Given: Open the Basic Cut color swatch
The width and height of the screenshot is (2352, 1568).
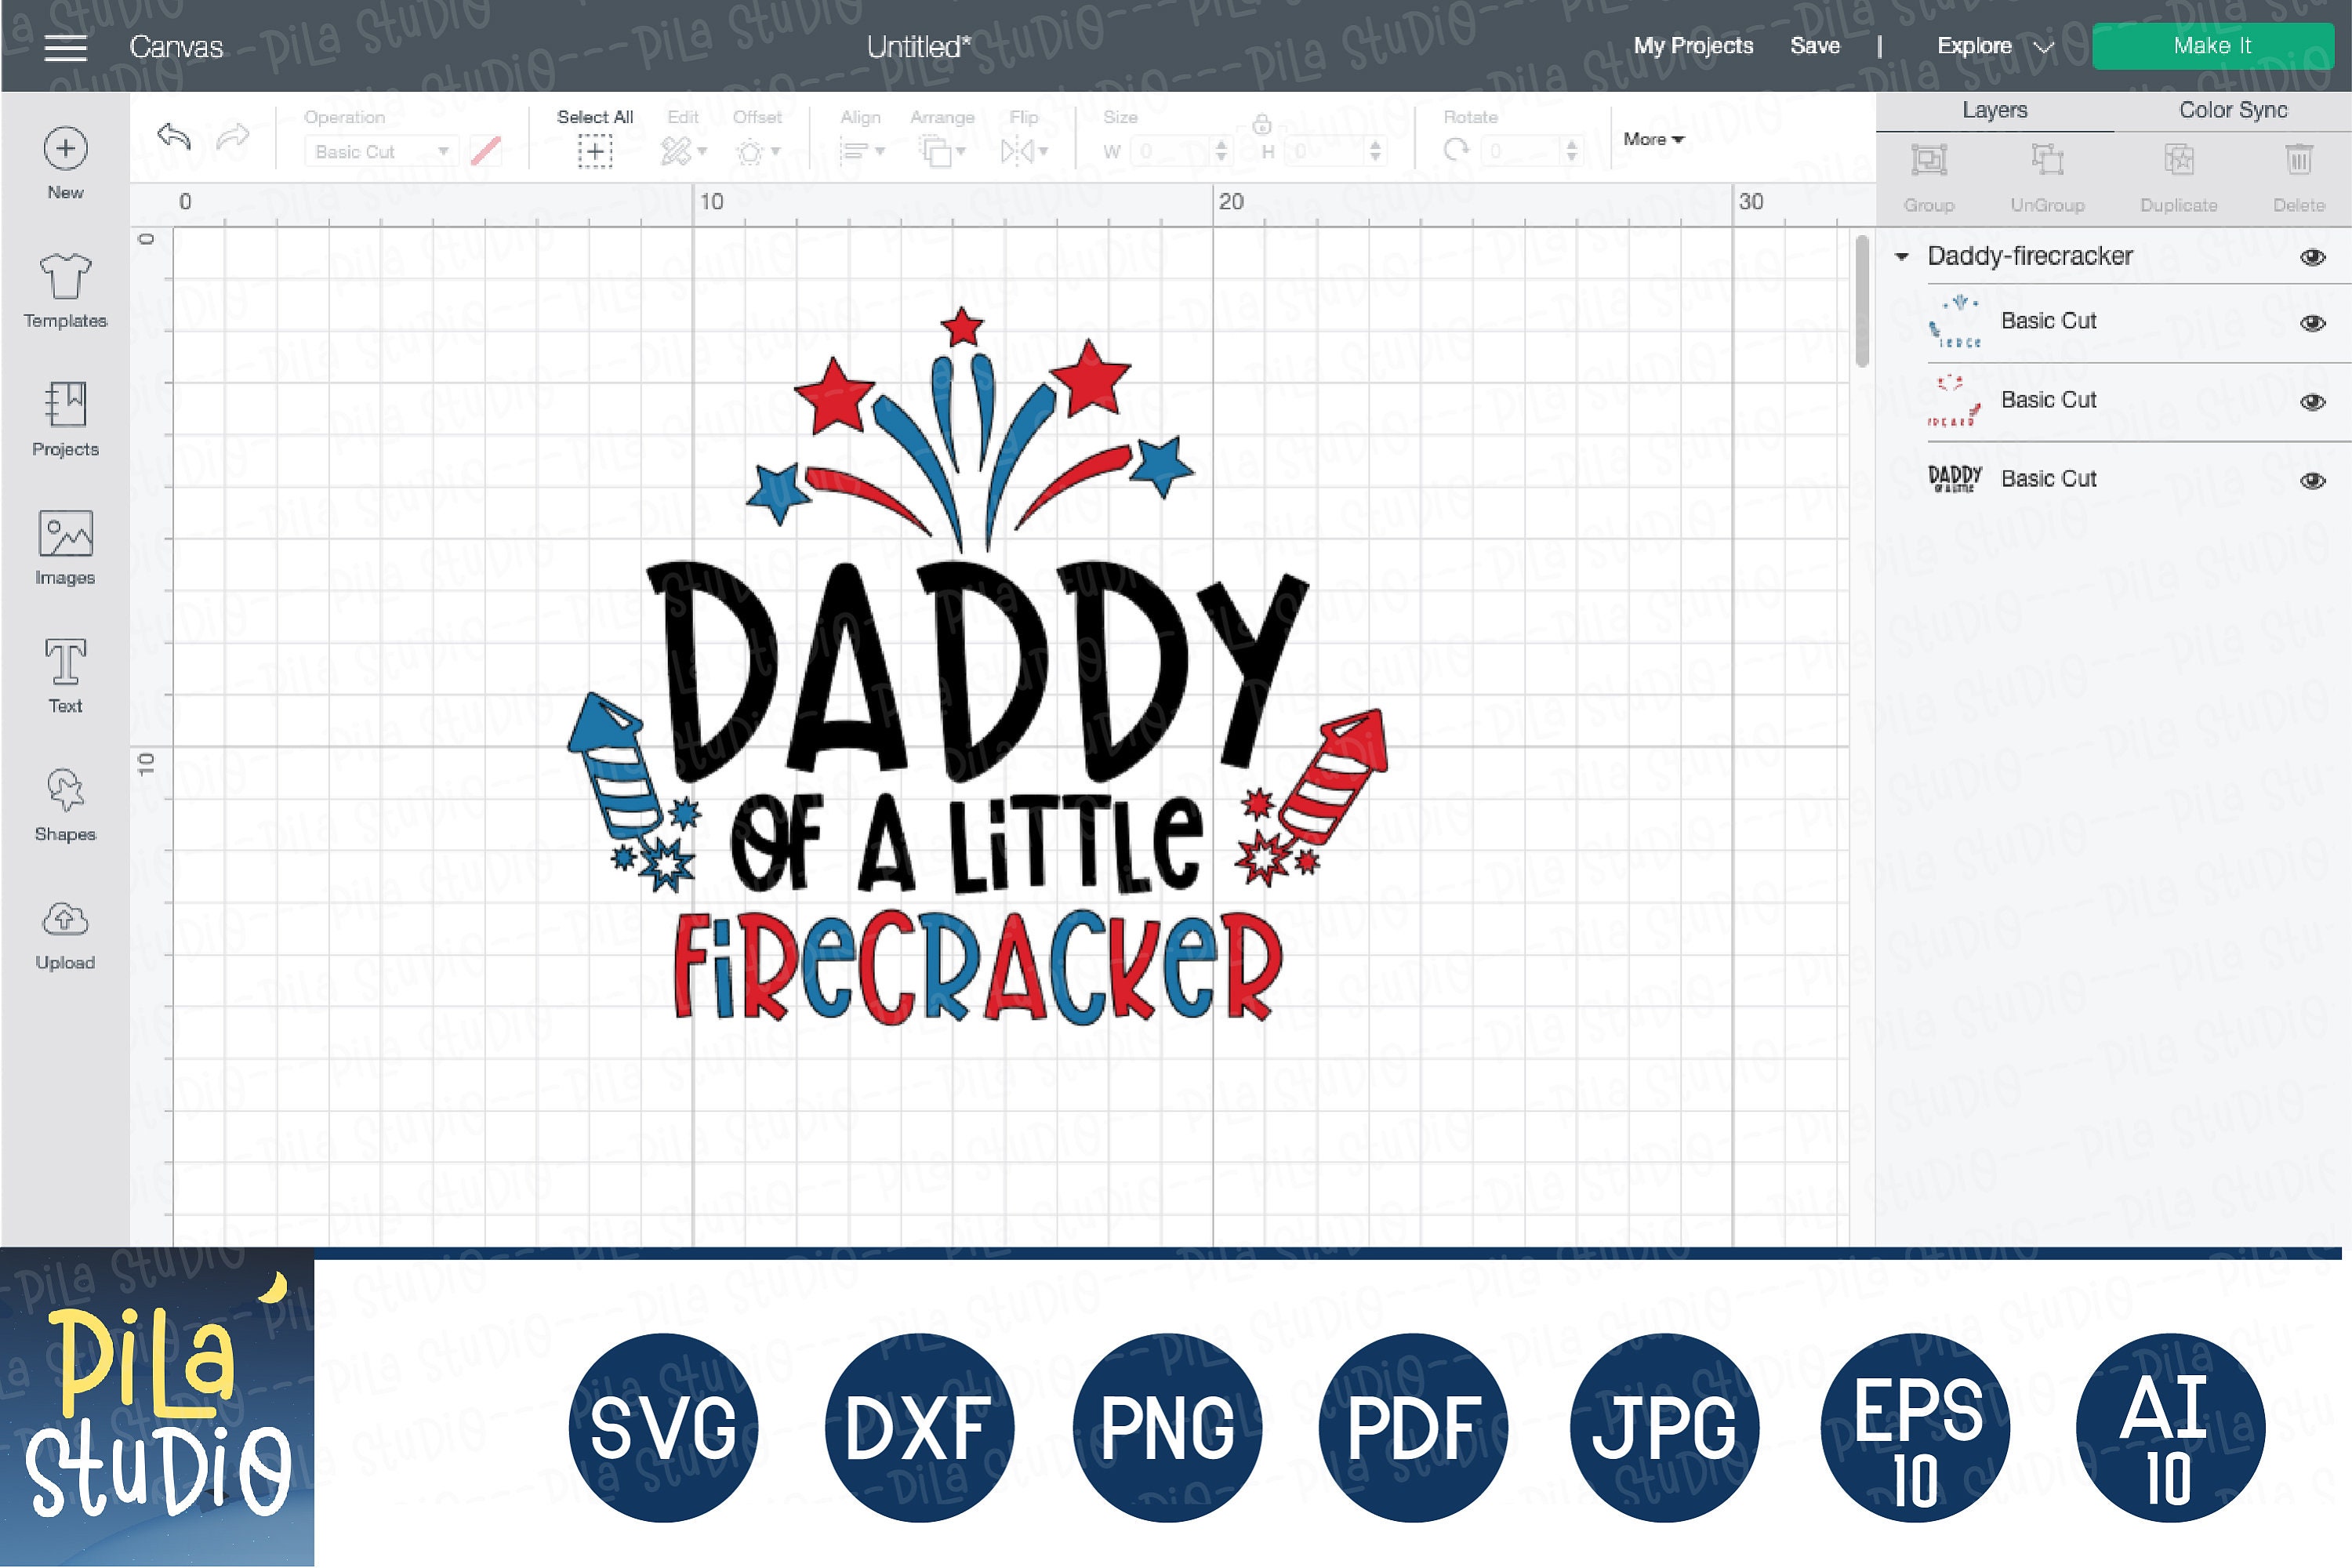Looking at the screenshot, I should (x=487, y=151).
